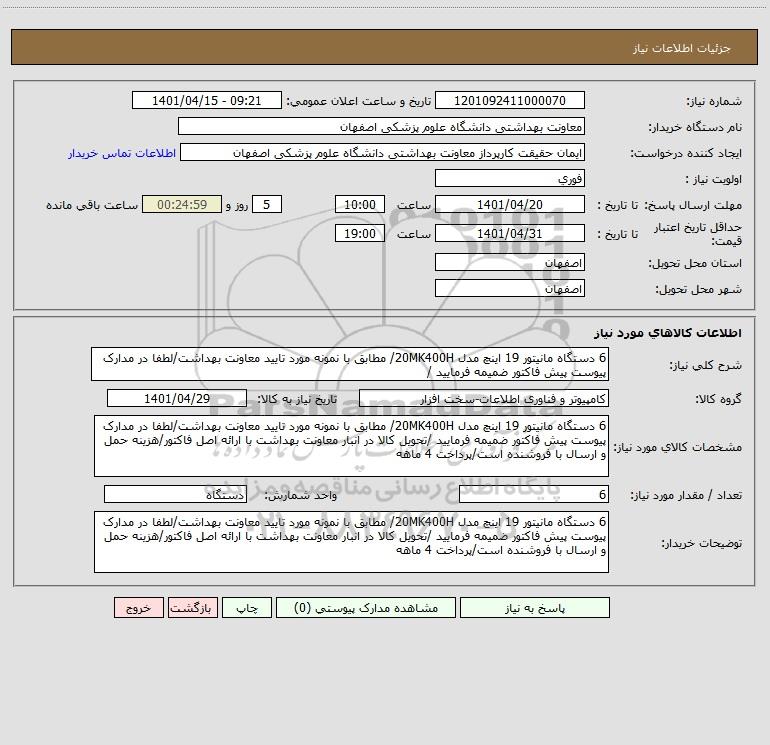Click label 'مشخصات کالای مورد نیاز:'

click(x=678, y=447)
